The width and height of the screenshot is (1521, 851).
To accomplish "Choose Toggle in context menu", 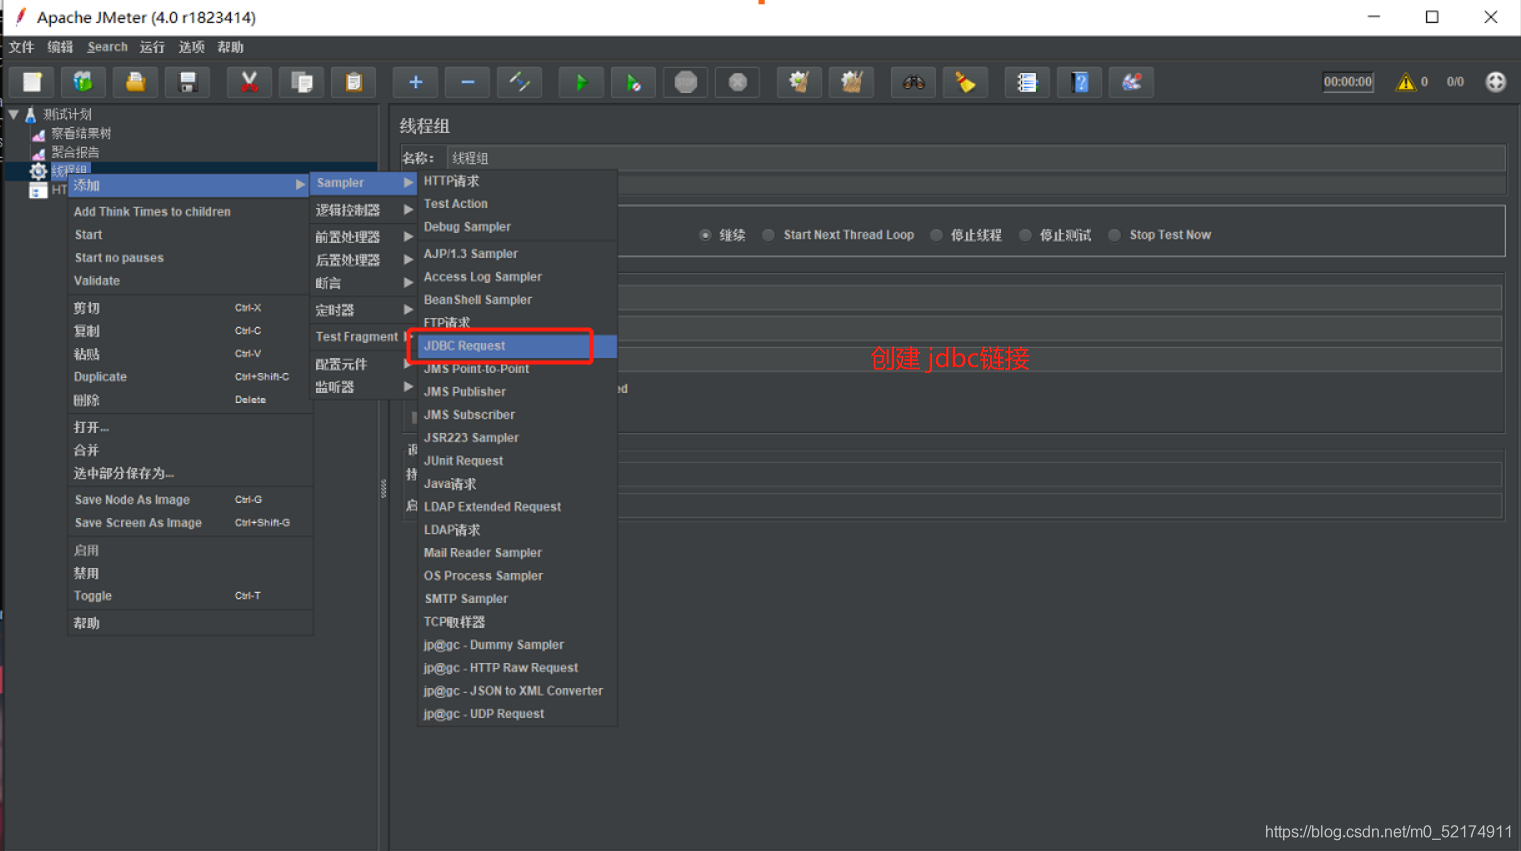I will click(x=190, y=596).
